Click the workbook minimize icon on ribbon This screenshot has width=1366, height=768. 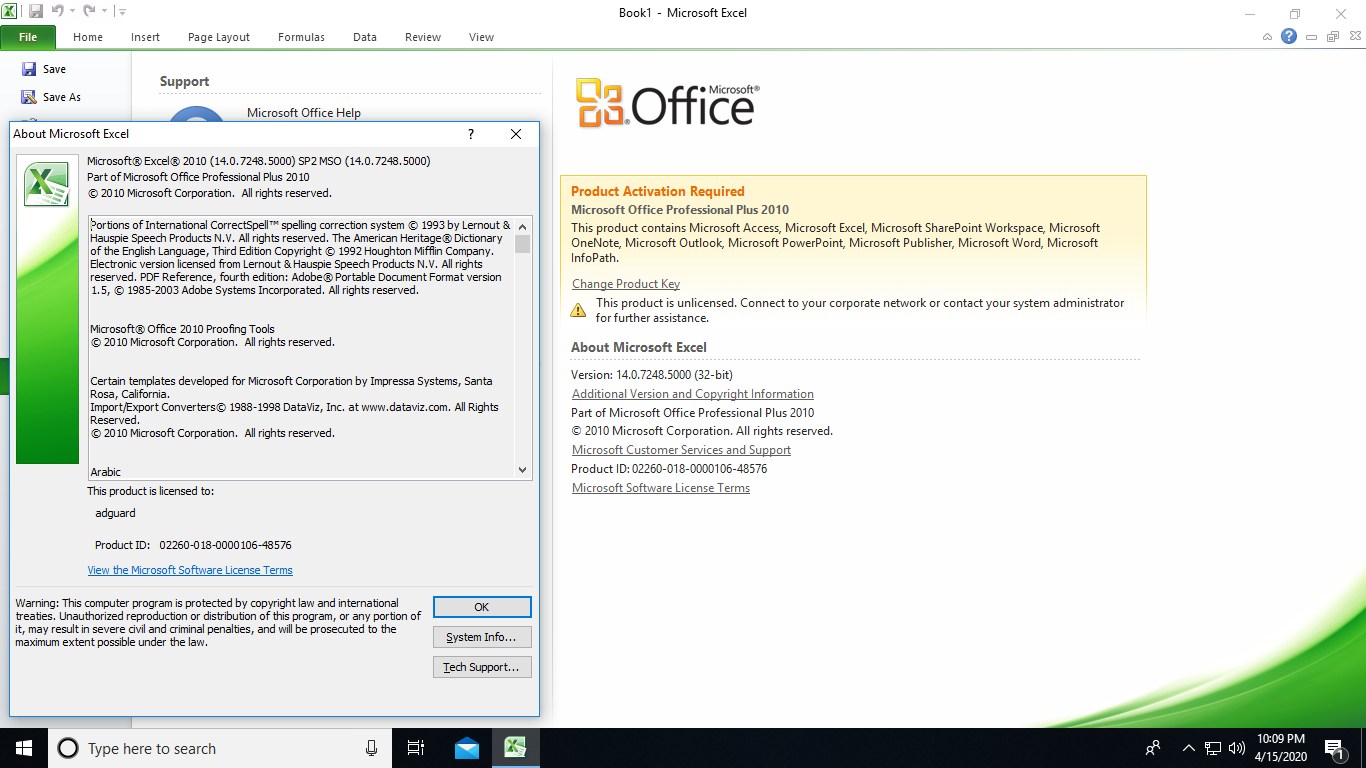pyautogui.click(x=1311, y=37)
